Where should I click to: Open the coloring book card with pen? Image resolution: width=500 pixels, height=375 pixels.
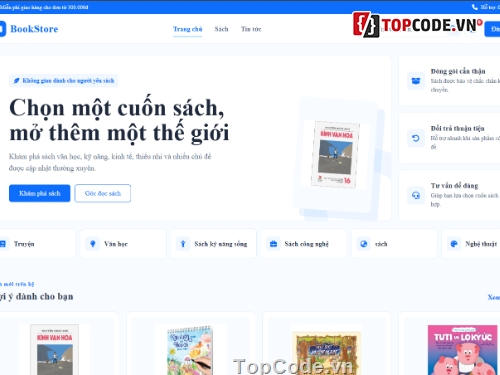[191, 344]
